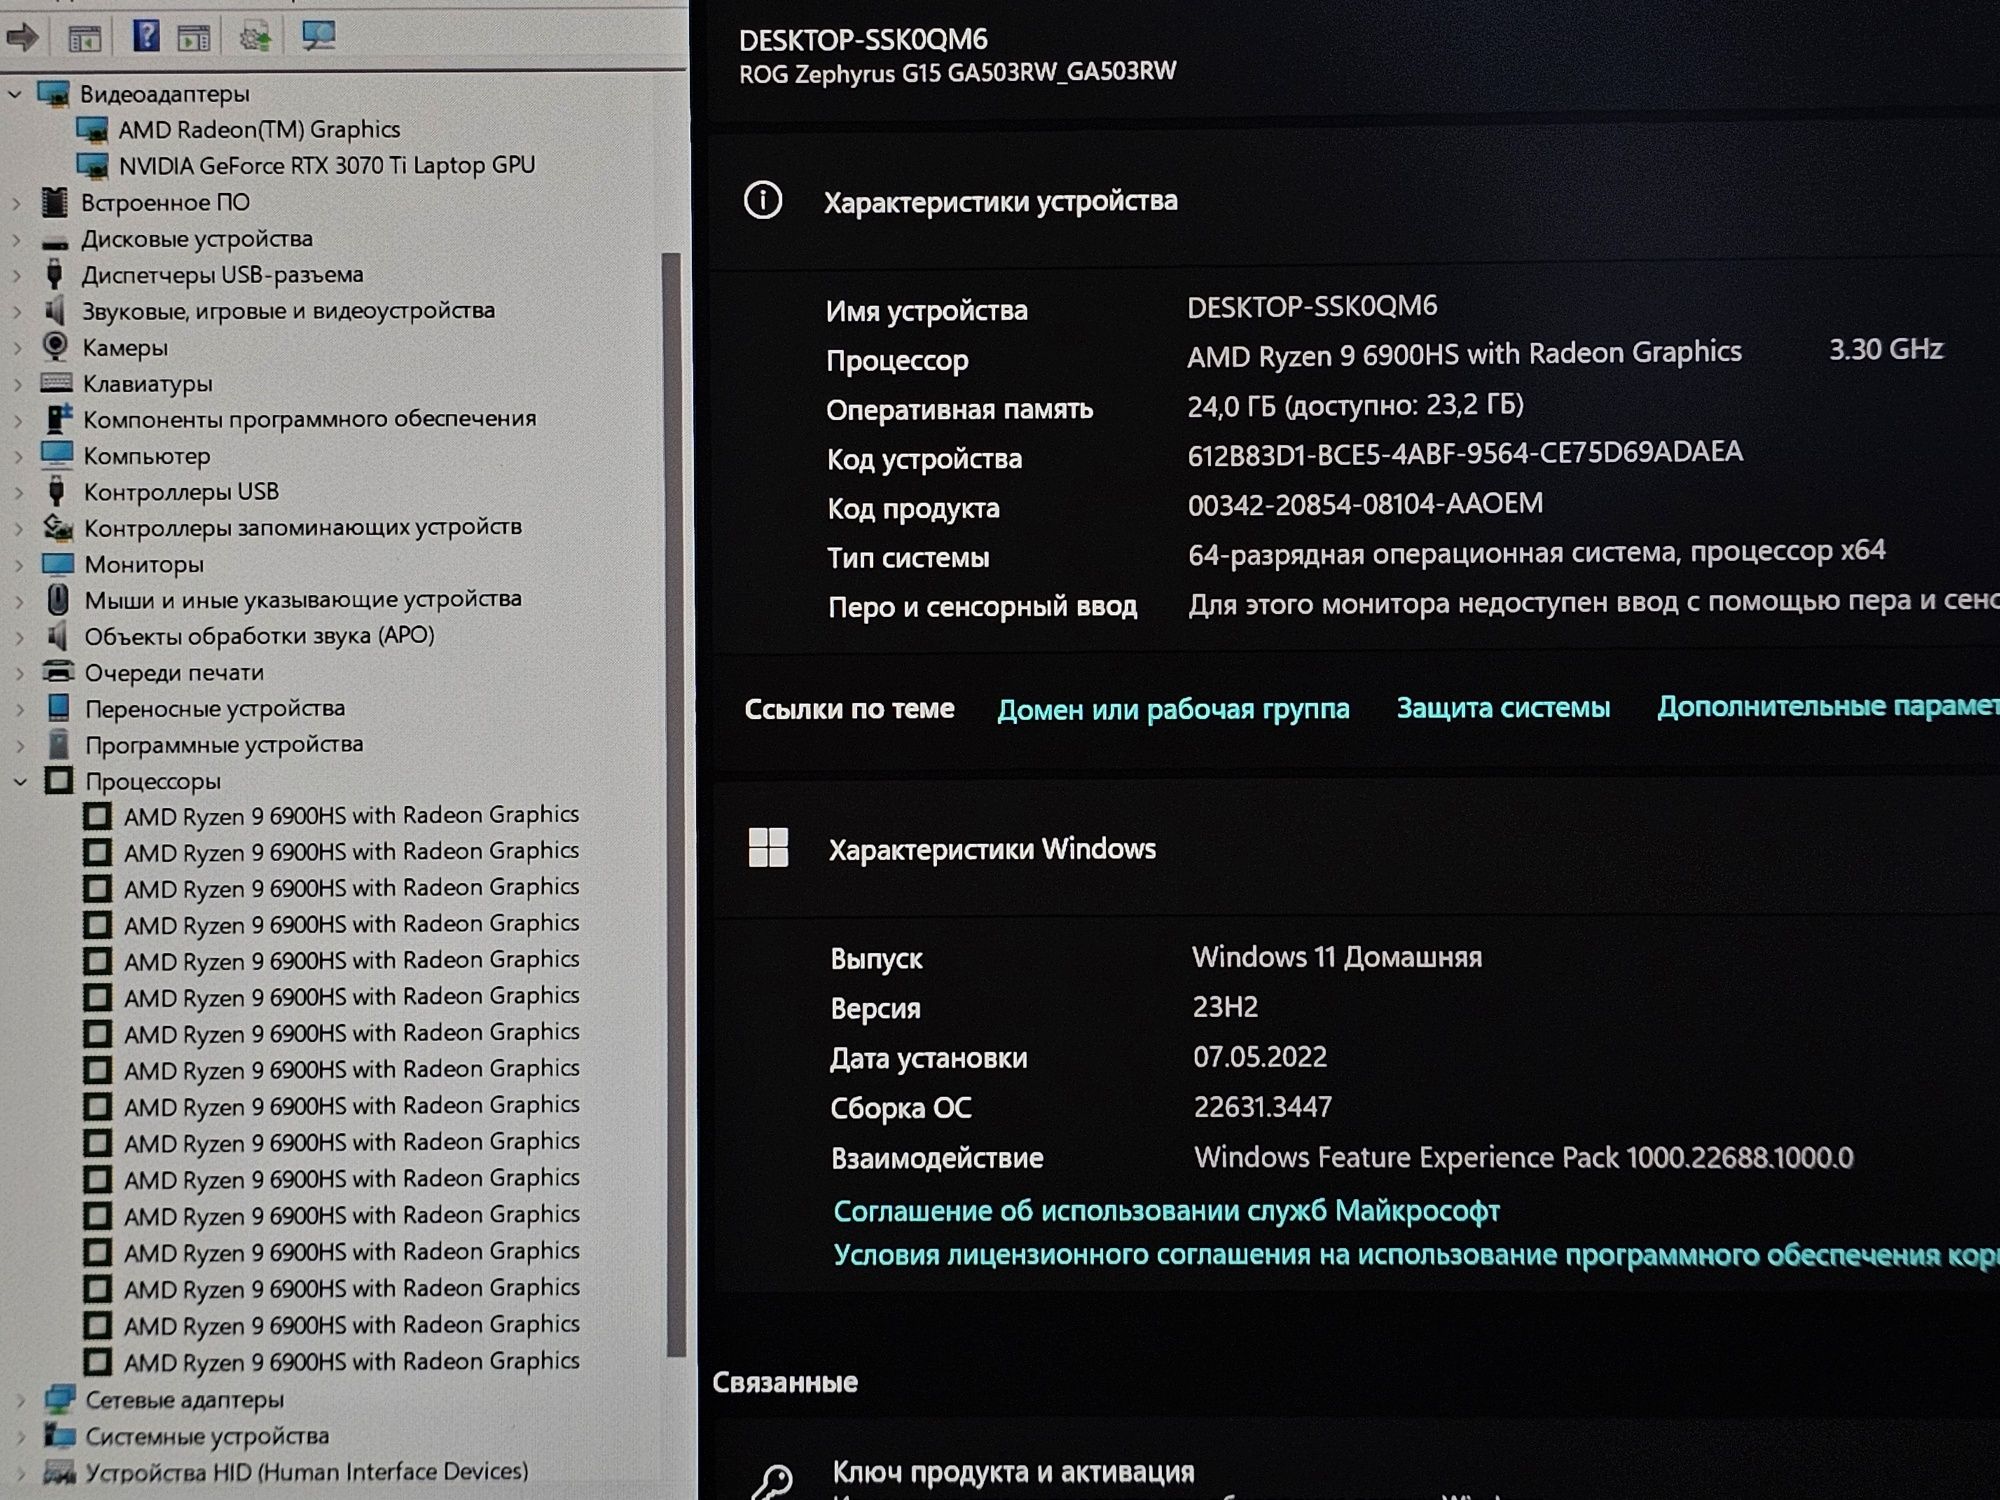This screenshot has height=1500, width=2000.
Task: Click the Характеристики устройства section header
Action: (1000, 201)
